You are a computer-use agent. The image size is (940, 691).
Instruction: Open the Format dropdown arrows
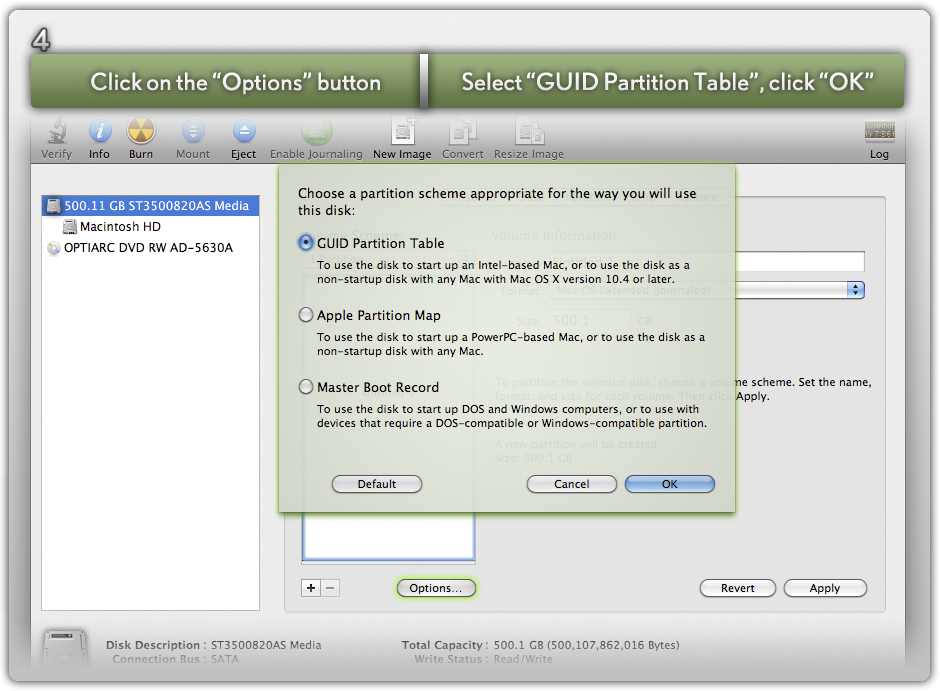[x=855, y=290]
